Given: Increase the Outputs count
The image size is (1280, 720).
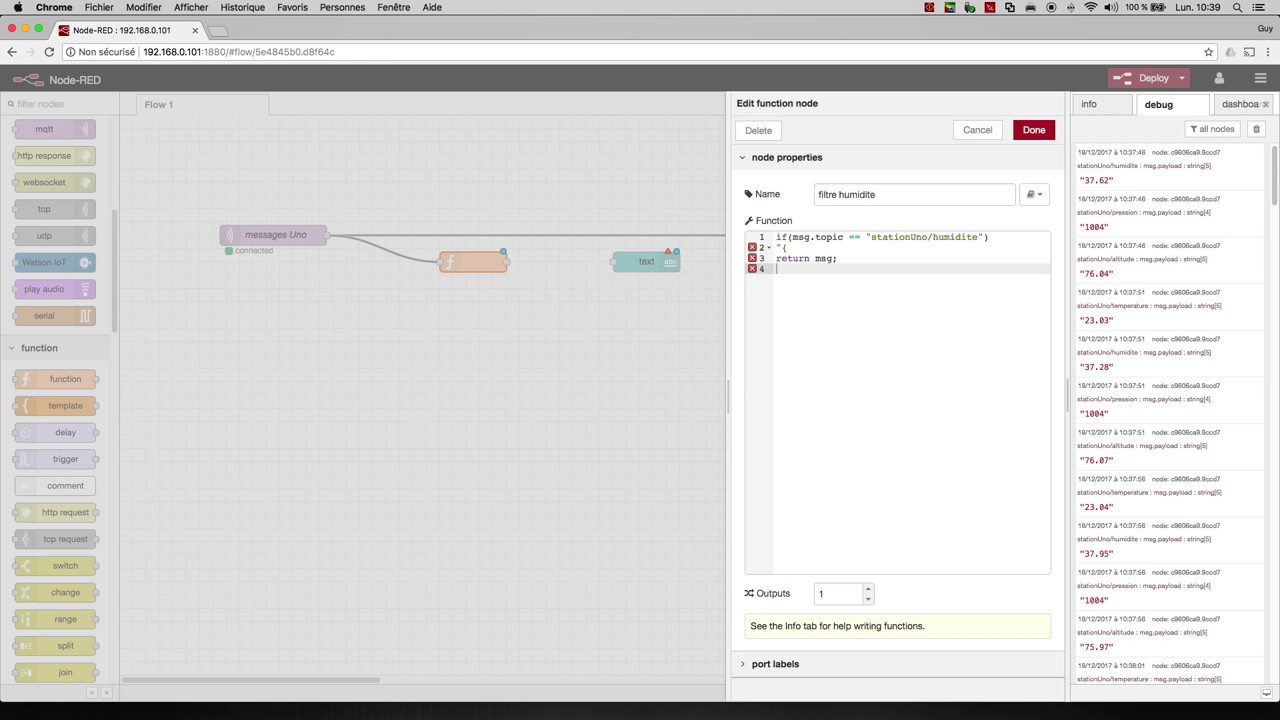Looking at the screenshot, I should click(x=868, y=589).
